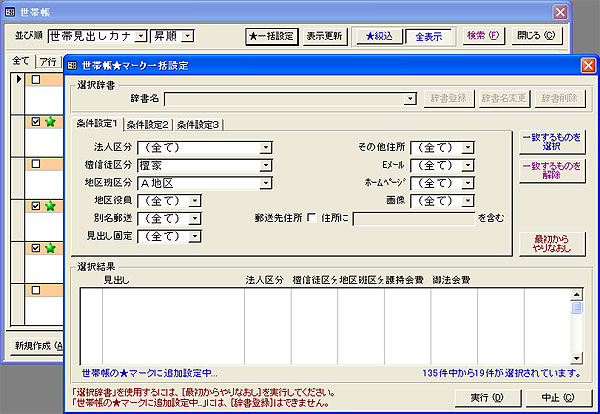Viewport: 600px width, 414px height.
Task: Click the 一致するものを選択 button
Action: pos(550,141)
